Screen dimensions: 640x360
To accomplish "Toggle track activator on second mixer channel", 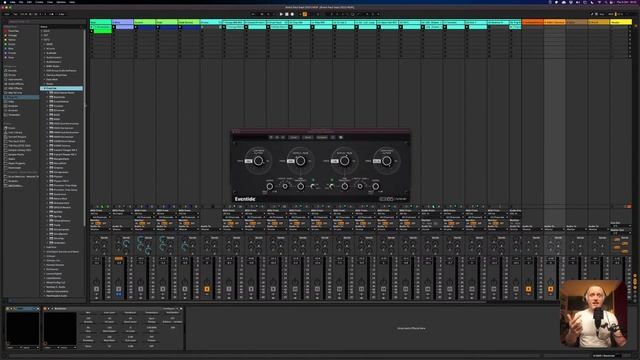I will click(x=118, y=289).
